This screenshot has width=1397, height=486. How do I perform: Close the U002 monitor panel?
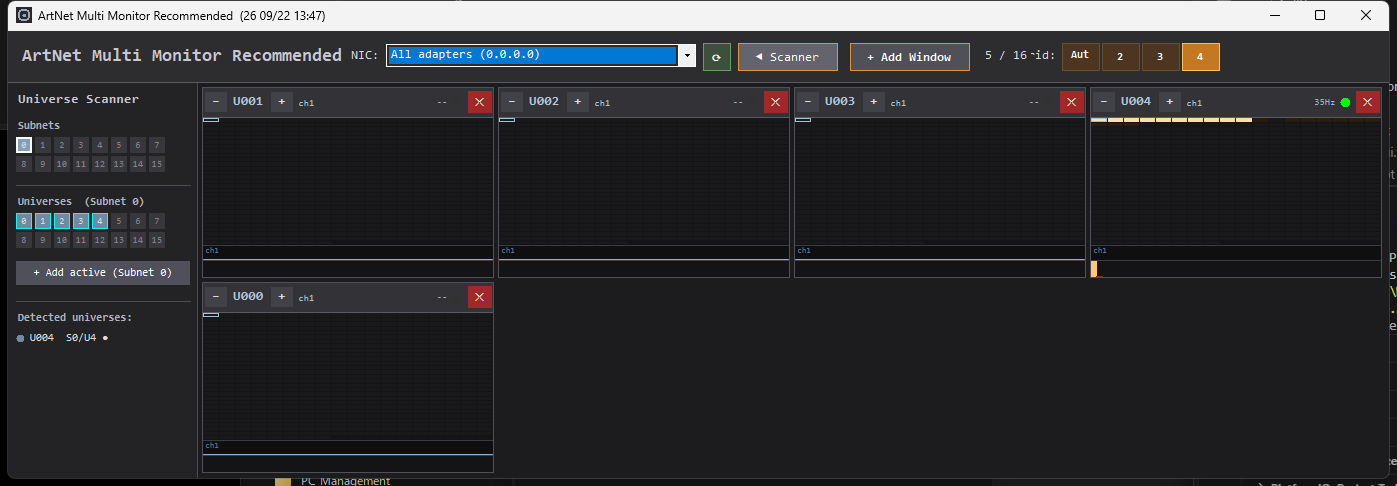[x=775, y=102]
